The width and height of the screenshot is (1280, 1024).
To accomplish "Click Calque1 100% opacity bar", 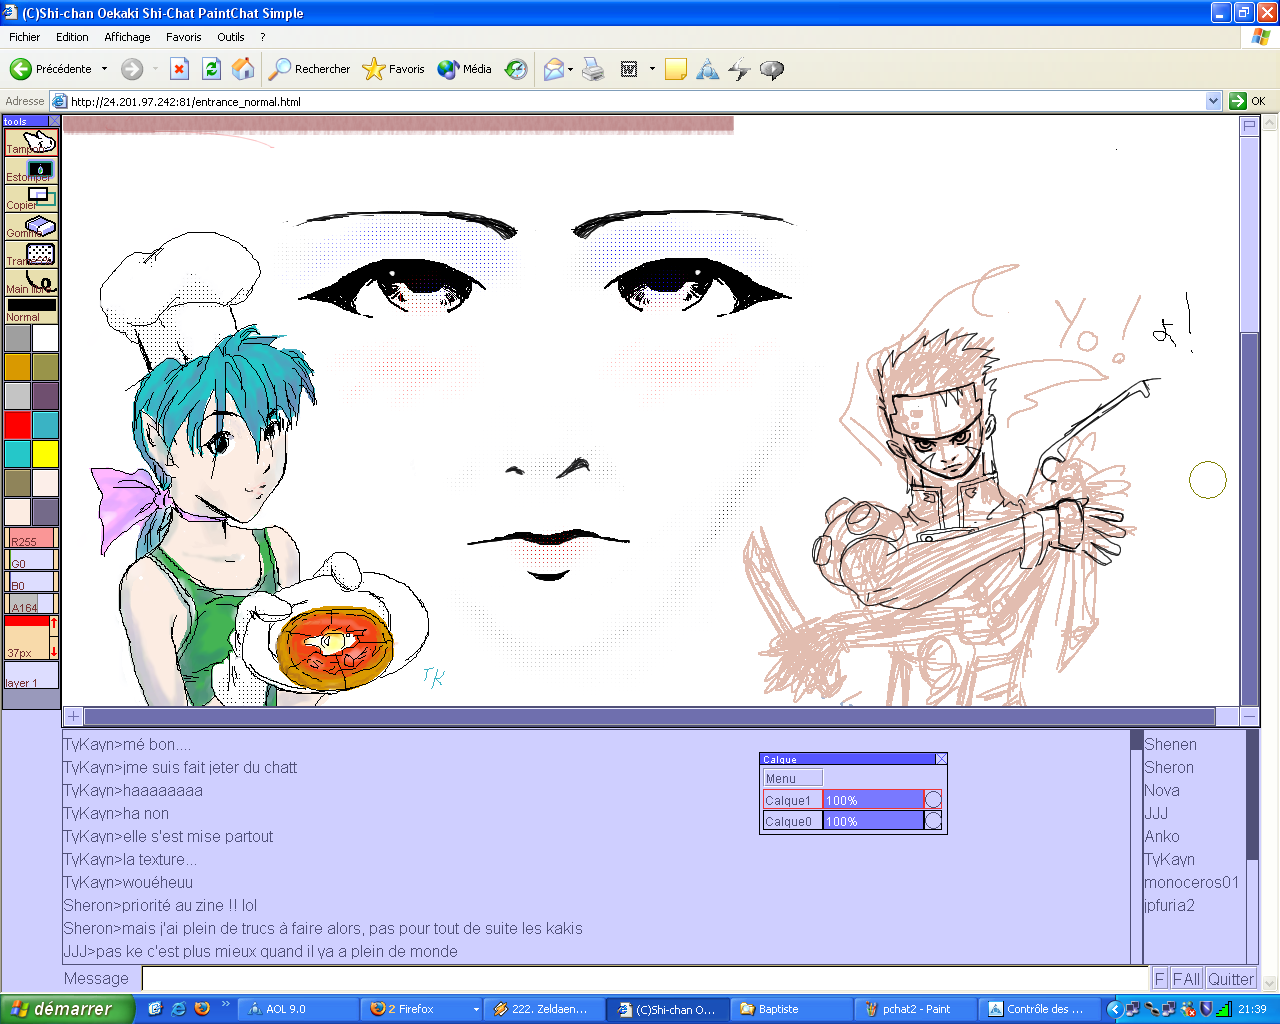I will click(873, 800).
